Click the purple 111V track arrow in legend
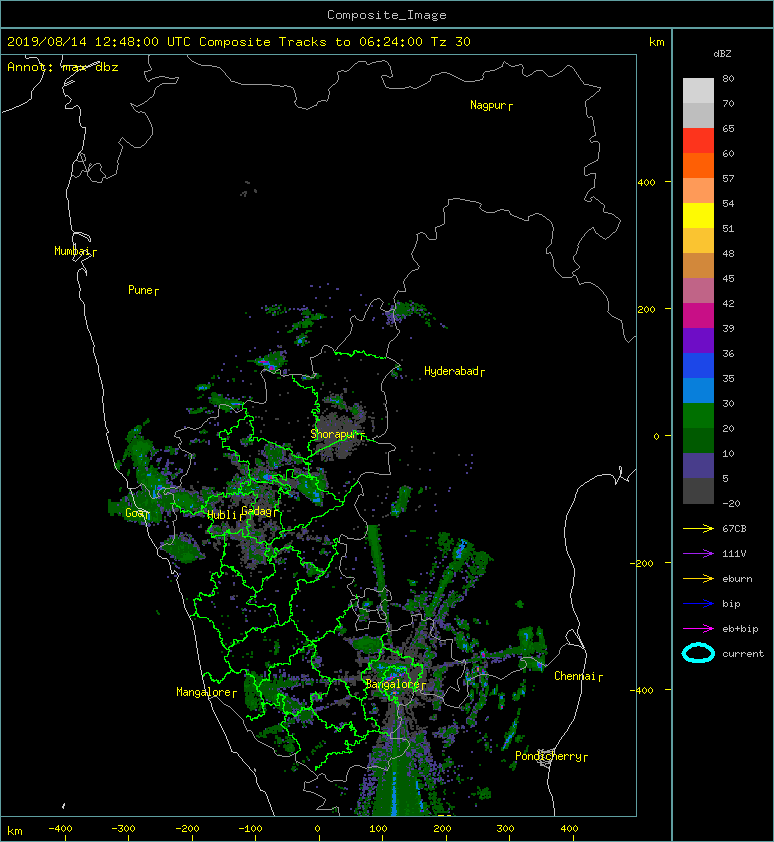The image size is (774, 842). coord(698,554)
